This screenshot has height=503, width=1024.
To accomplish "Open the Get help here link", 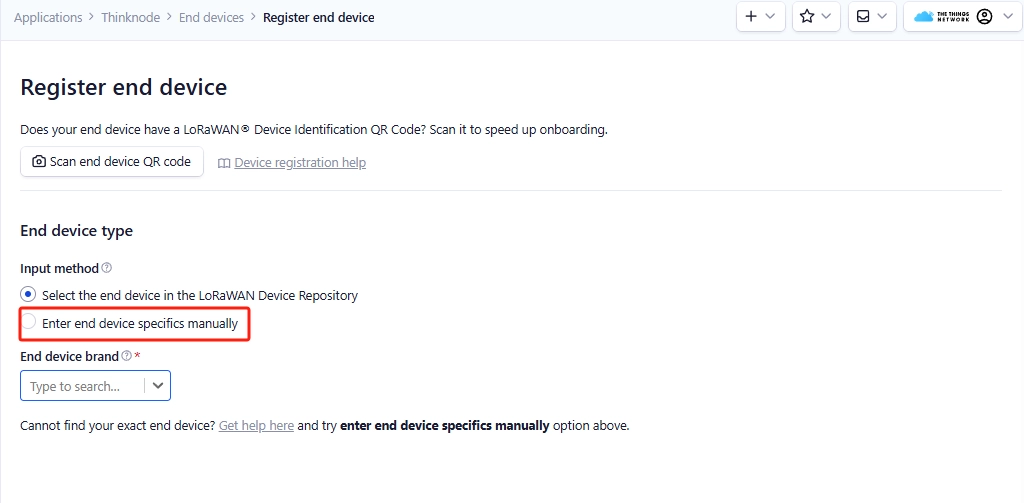I will (x=256, y=425).
